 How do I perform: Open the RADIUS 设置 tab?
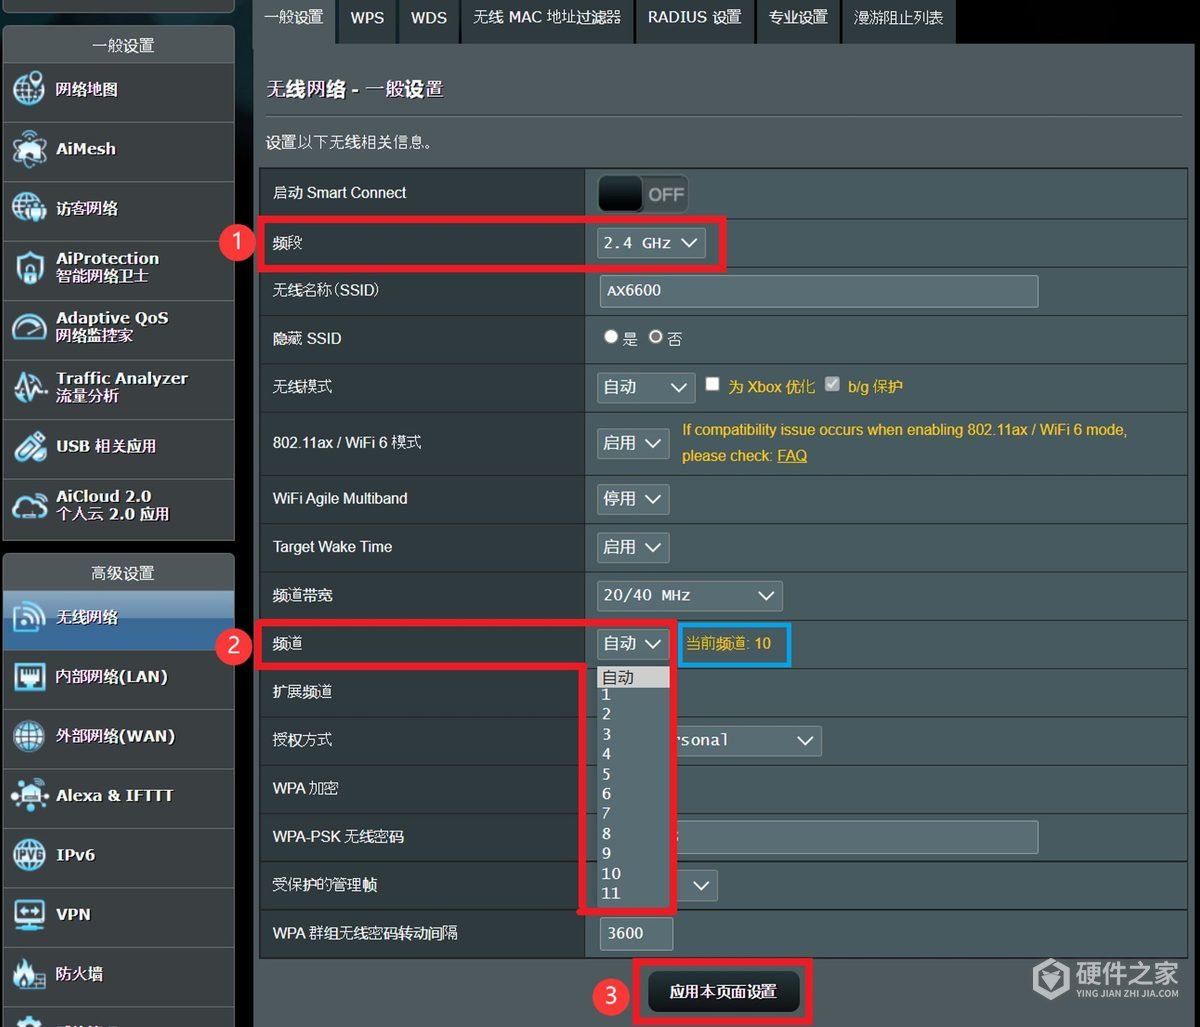coord(695,18)
